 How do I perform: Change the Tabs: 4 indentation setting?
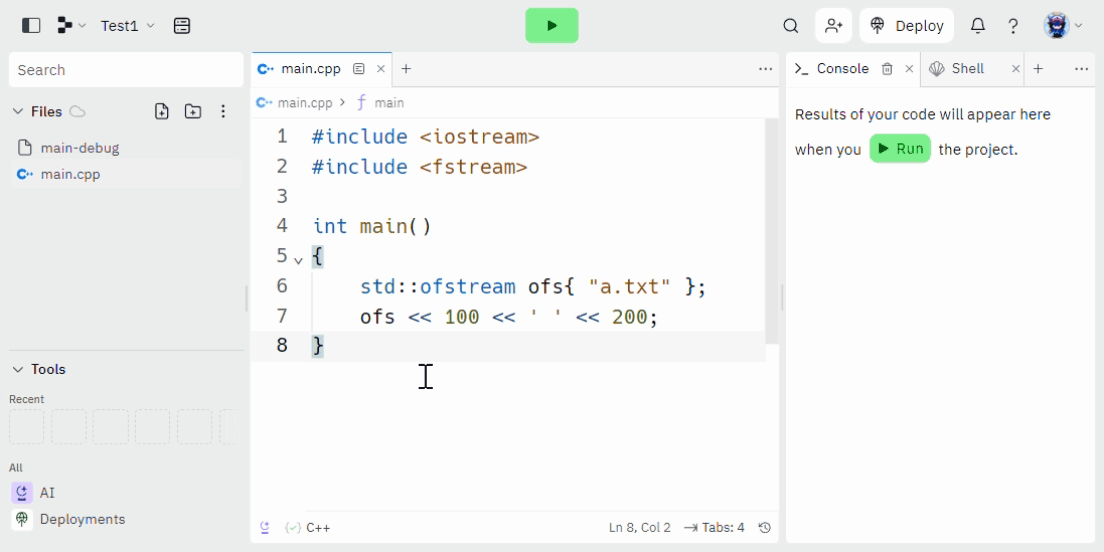click(x=714, y=527)
